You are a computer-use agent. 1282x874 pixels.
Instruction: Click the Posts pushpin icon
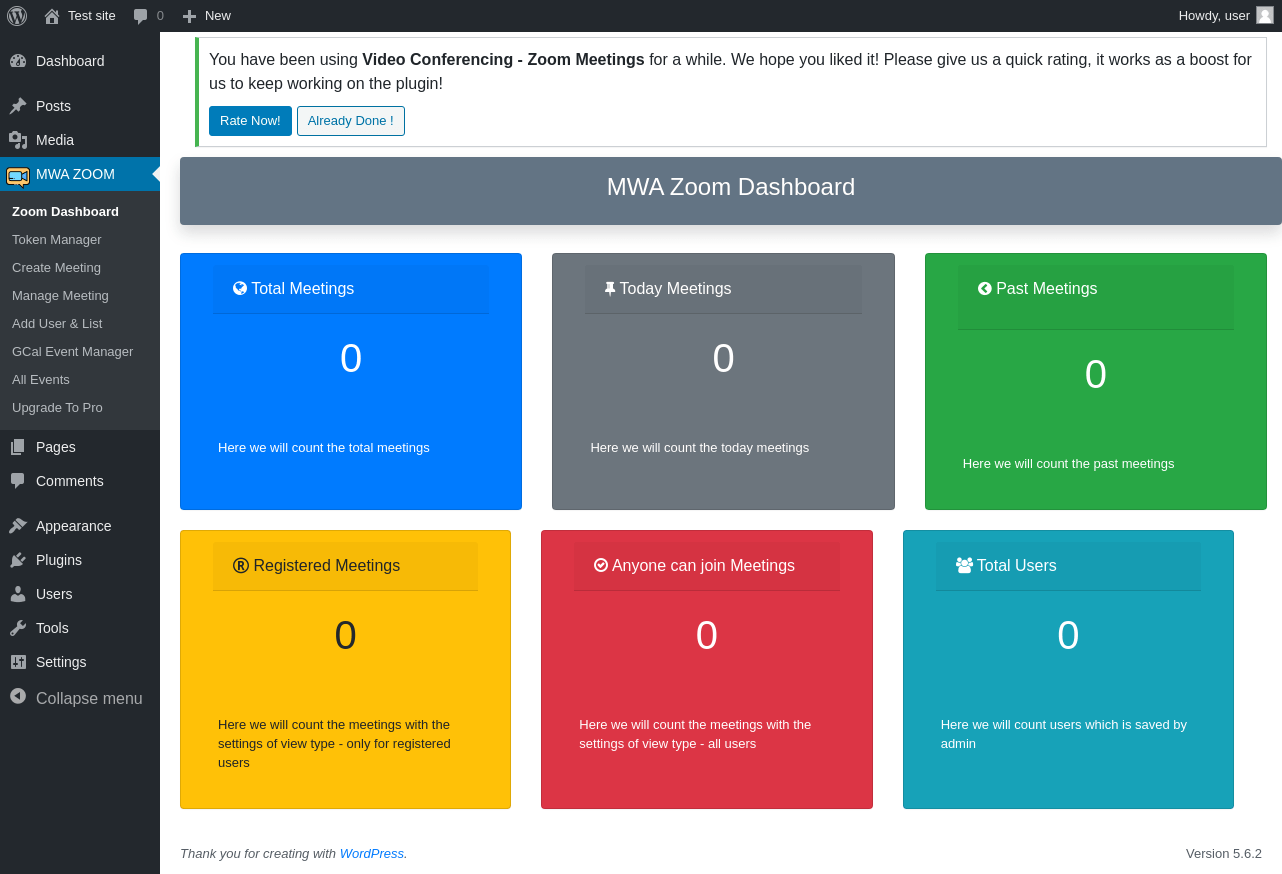18,106
